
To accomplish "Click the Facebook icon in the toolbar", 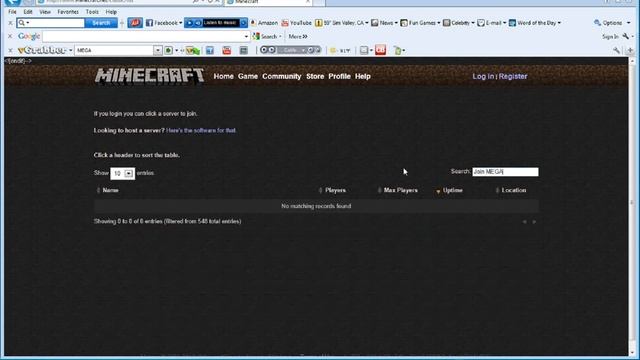I will point(149,23).
